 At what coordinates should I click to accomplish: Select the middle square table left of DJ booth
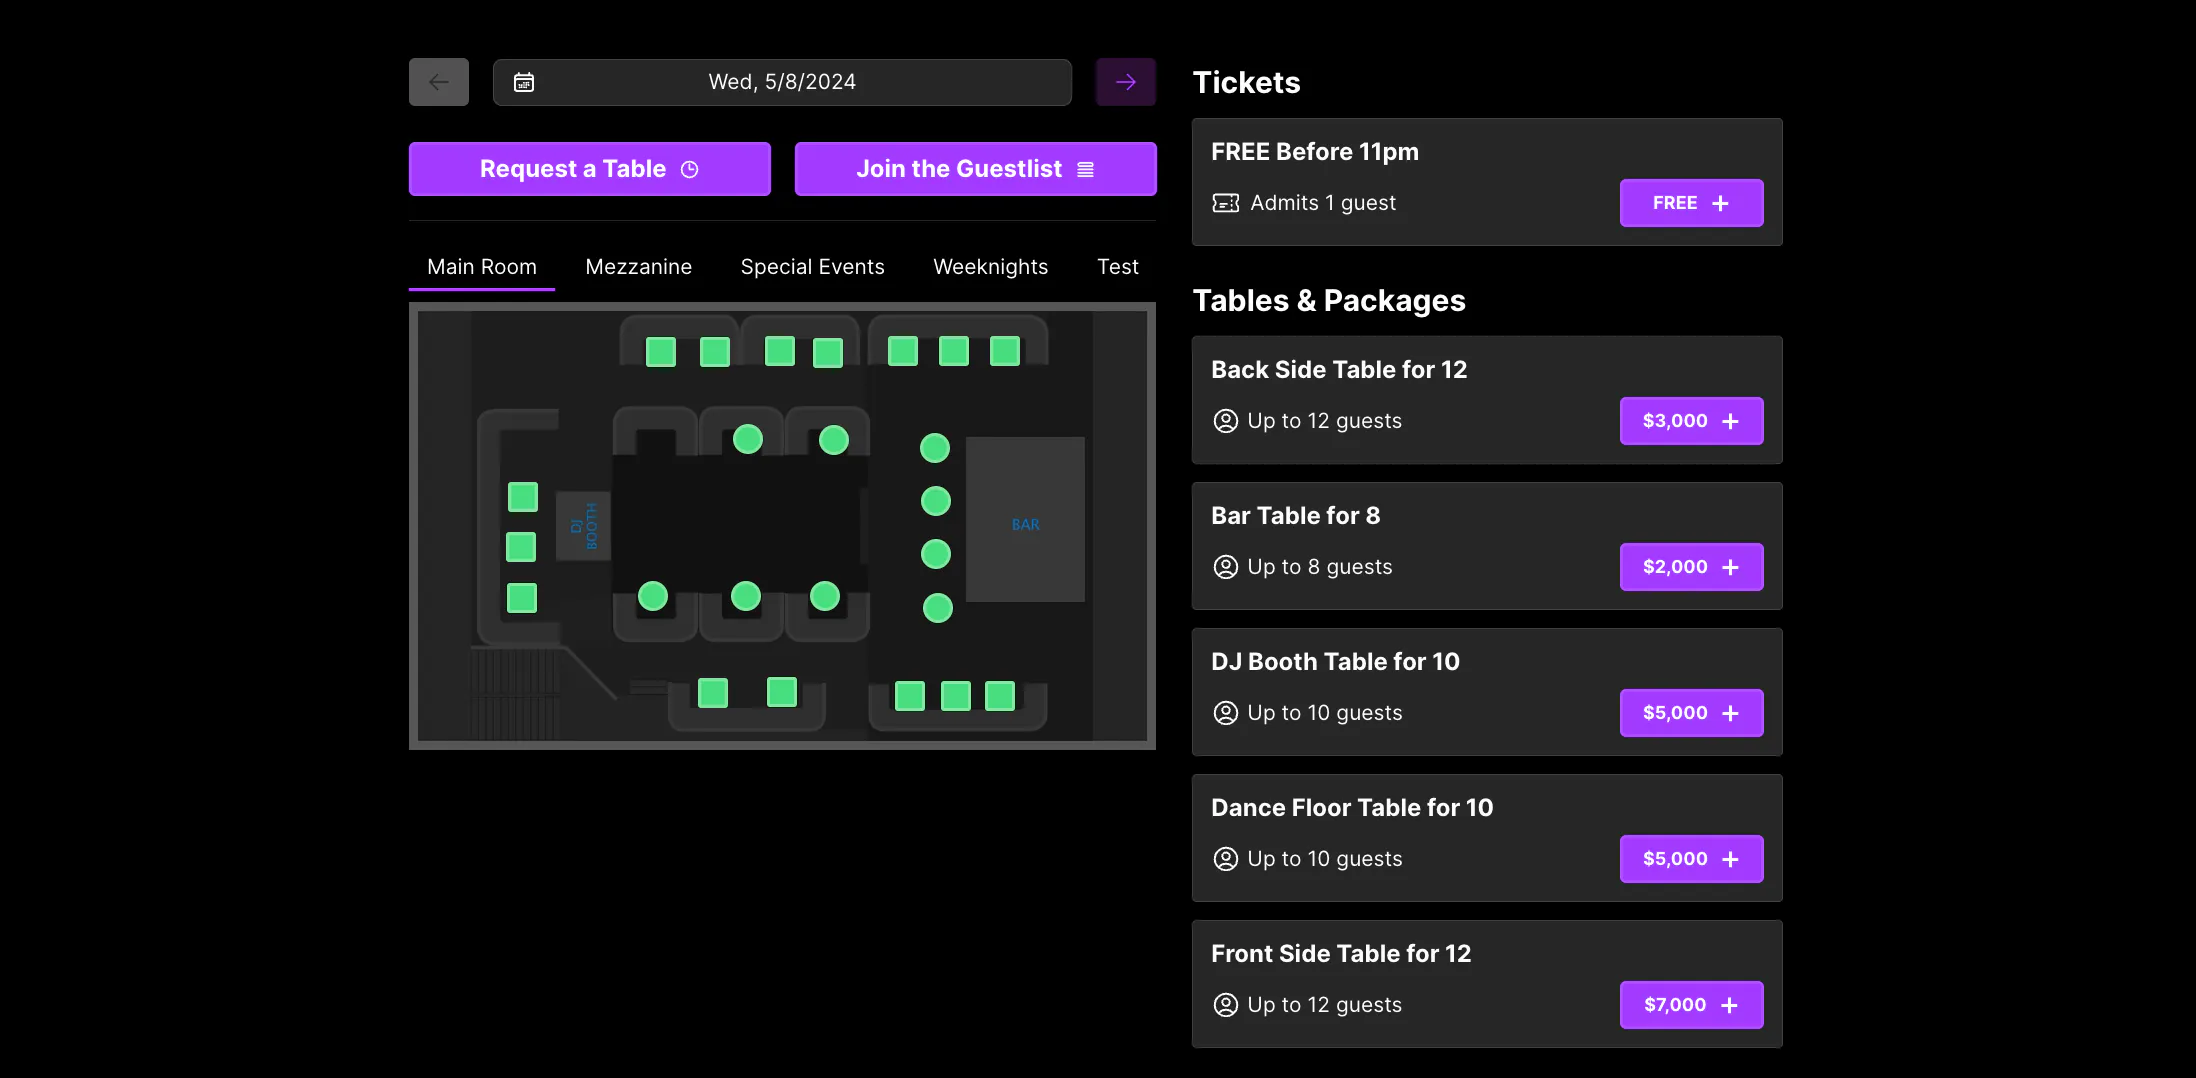pos(521,547)
